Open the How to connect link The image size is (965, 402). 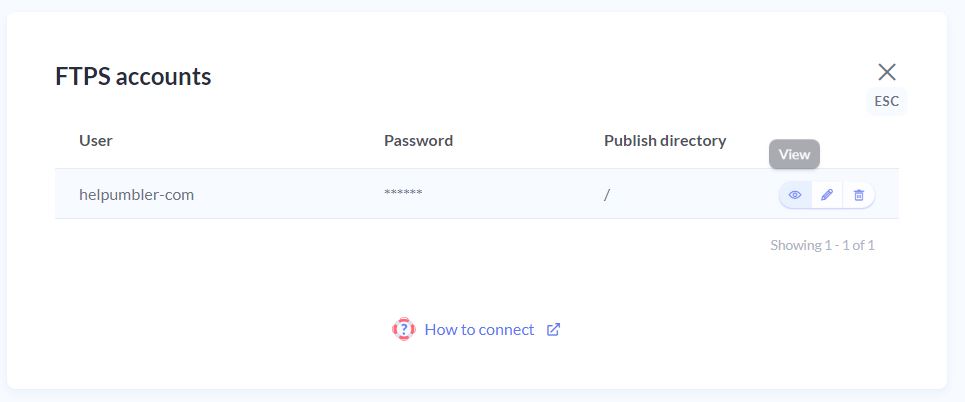(x=479, y=329)
